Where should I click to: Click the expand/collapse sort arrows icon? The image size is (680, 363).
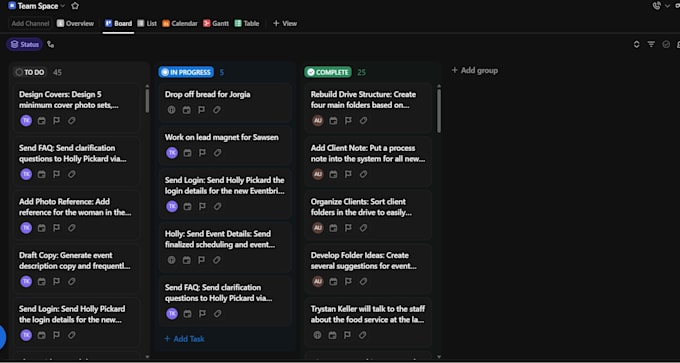click(636, 44)
